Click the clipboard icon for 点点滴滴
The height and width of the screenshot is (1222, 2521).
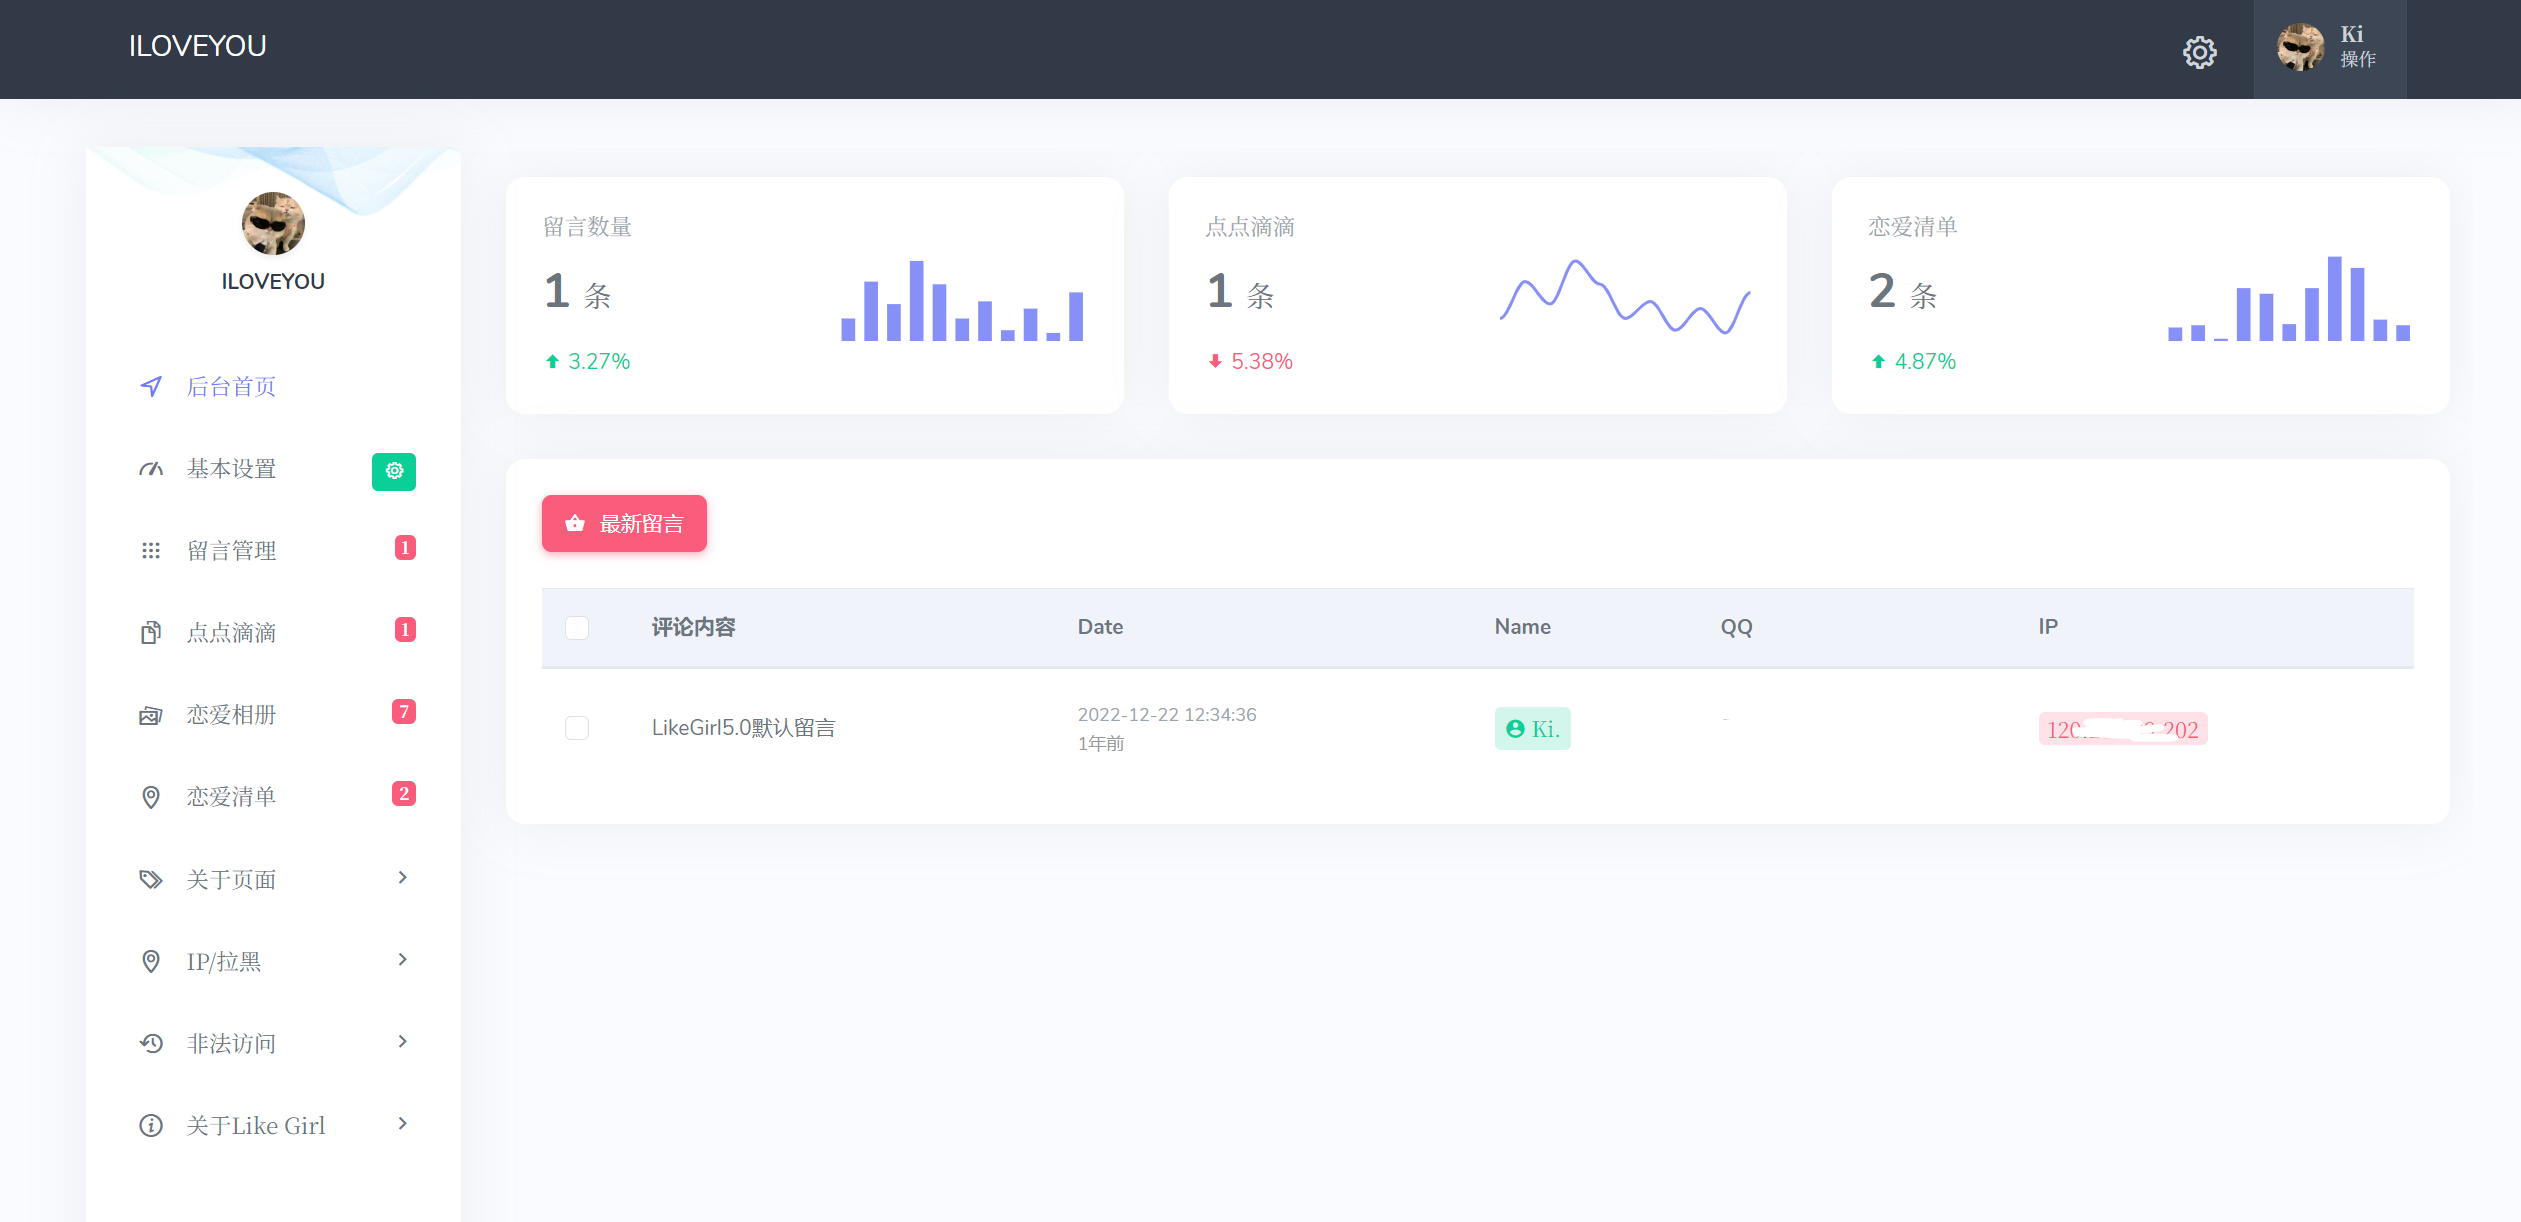151,633
